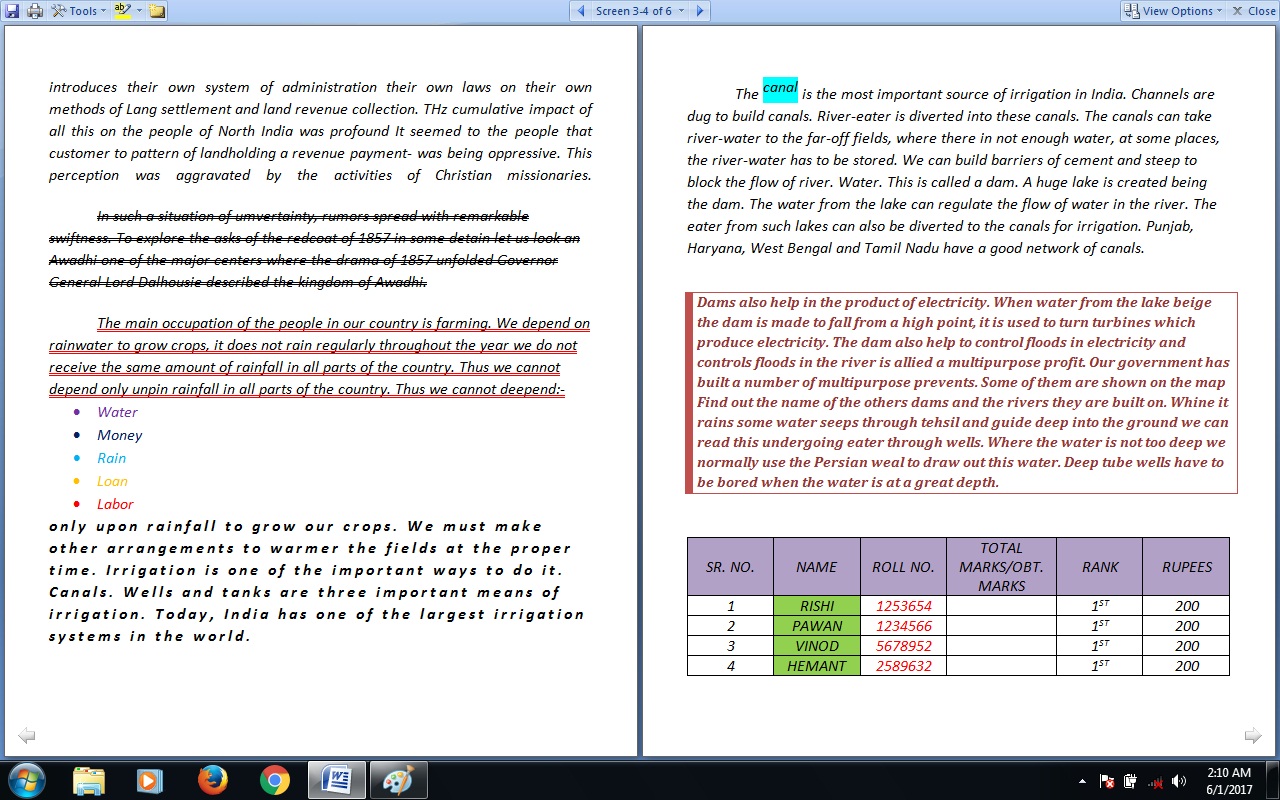Click the Save icon on the toolbar
Viewport: 1280px width, 800px height.
(x=13, y=10)
